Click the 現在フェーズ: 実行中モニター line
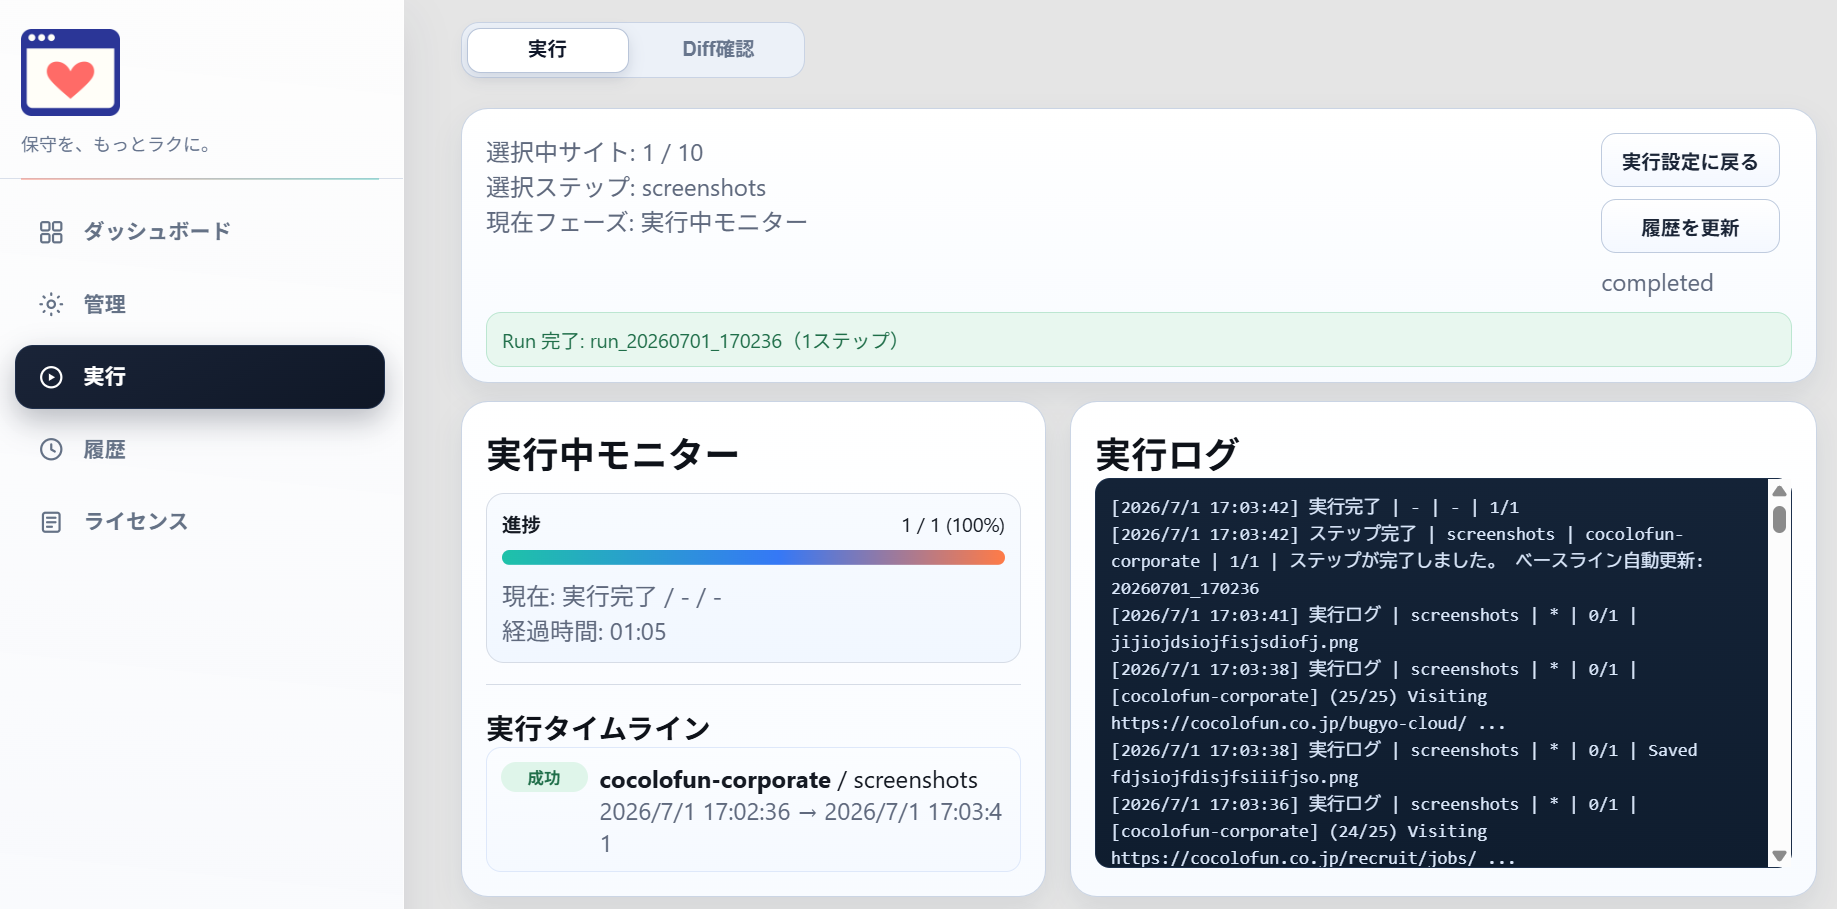 [x=646, y=222]
